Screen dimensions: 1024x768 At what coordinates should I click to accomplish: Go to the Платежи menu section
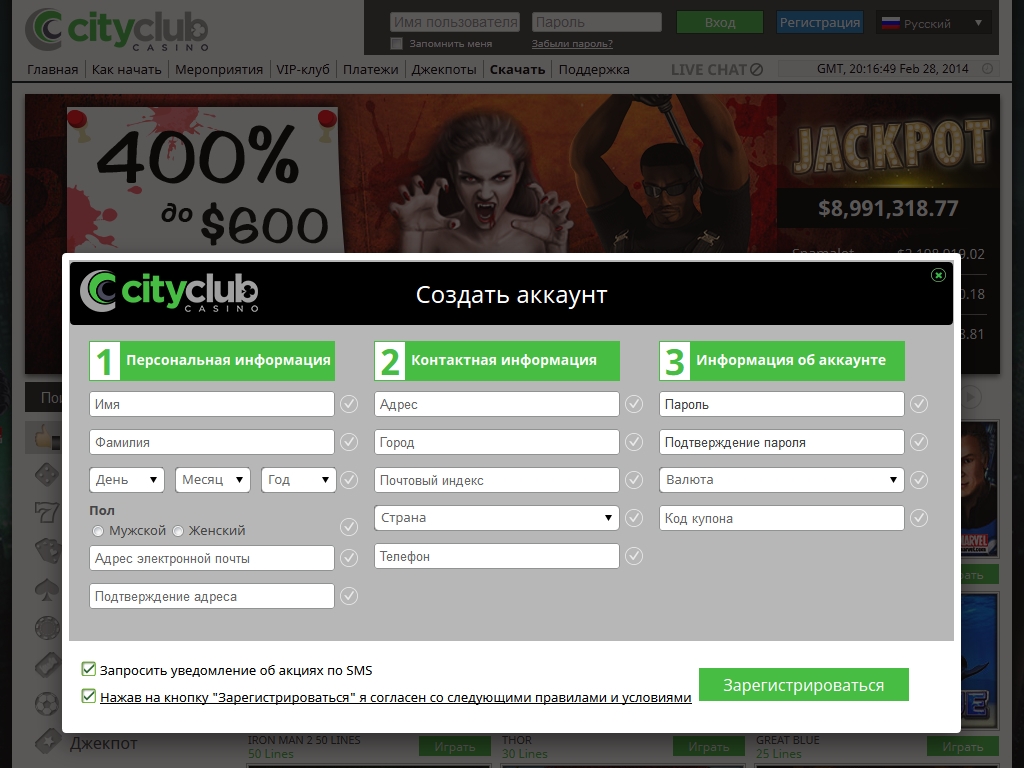pos(370,70)
